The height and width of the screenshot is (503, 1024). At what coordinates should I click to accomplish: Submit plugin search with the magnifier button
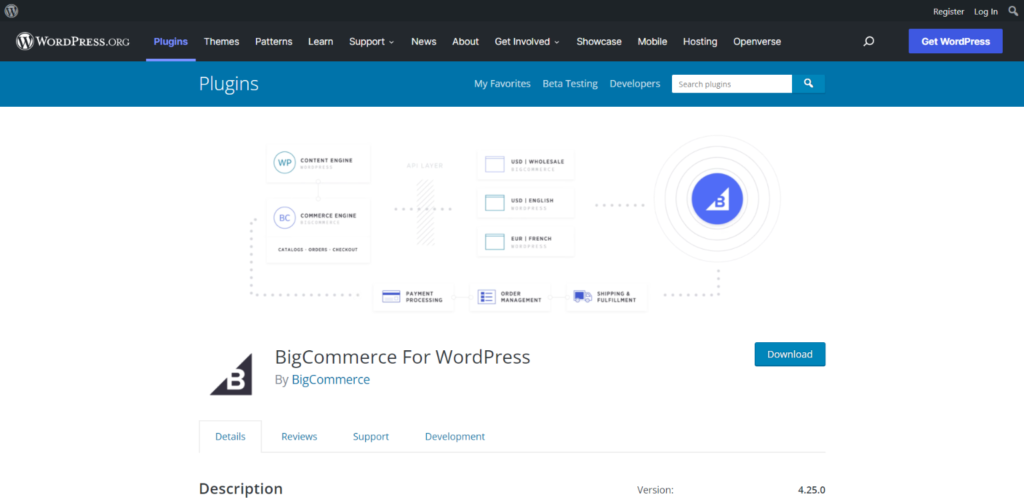tap(808, 84)
